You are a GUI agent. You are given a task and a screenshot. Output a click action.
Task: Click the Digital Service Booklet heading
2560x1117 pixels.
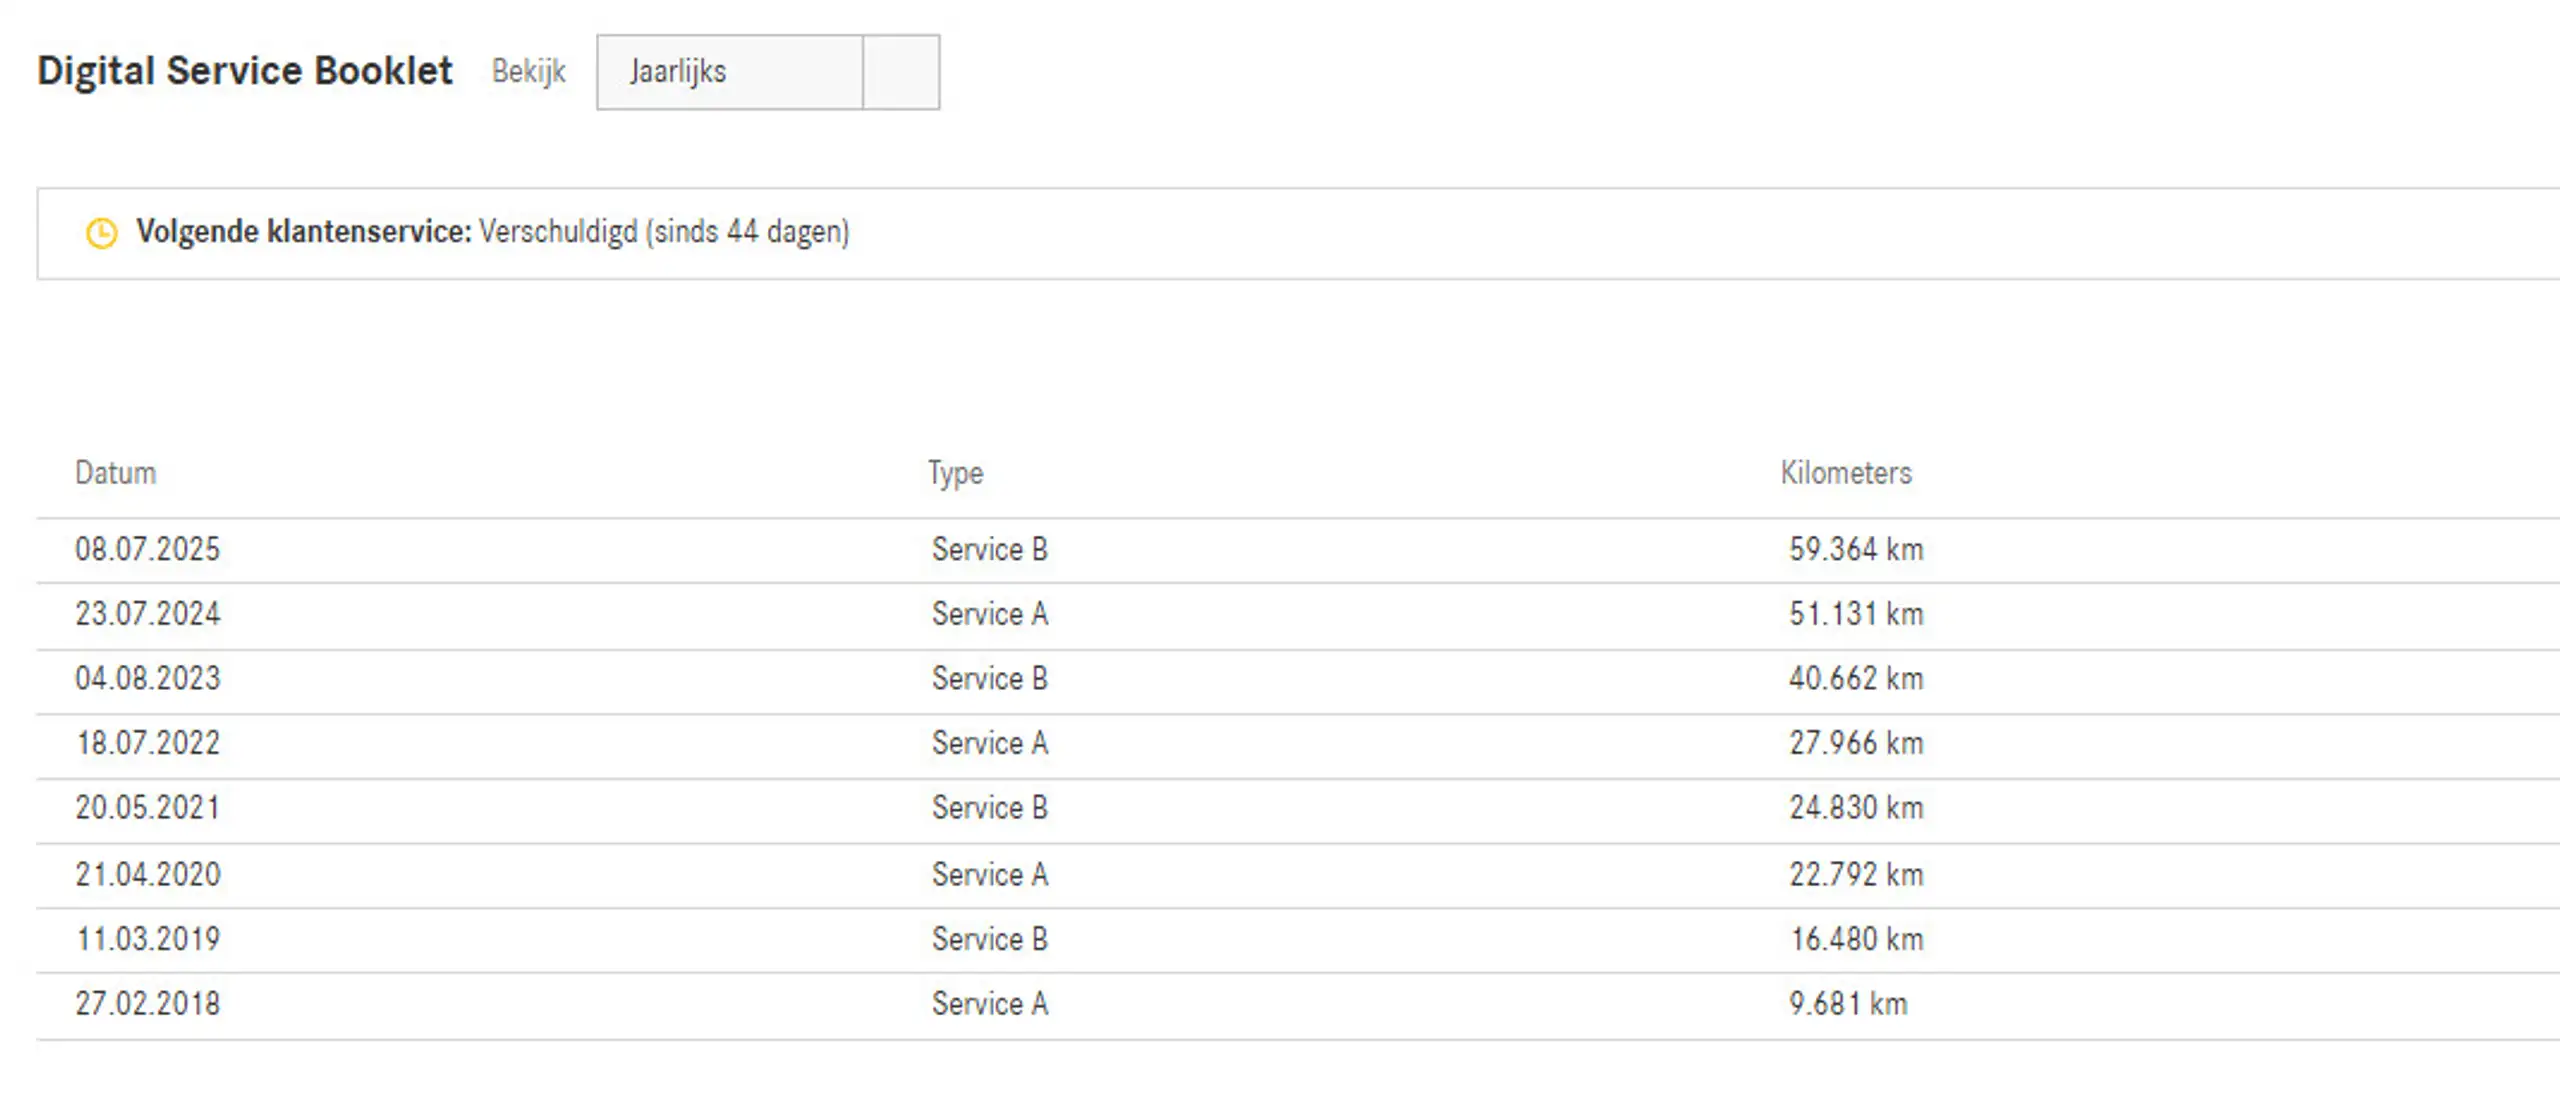click(245, 71)
